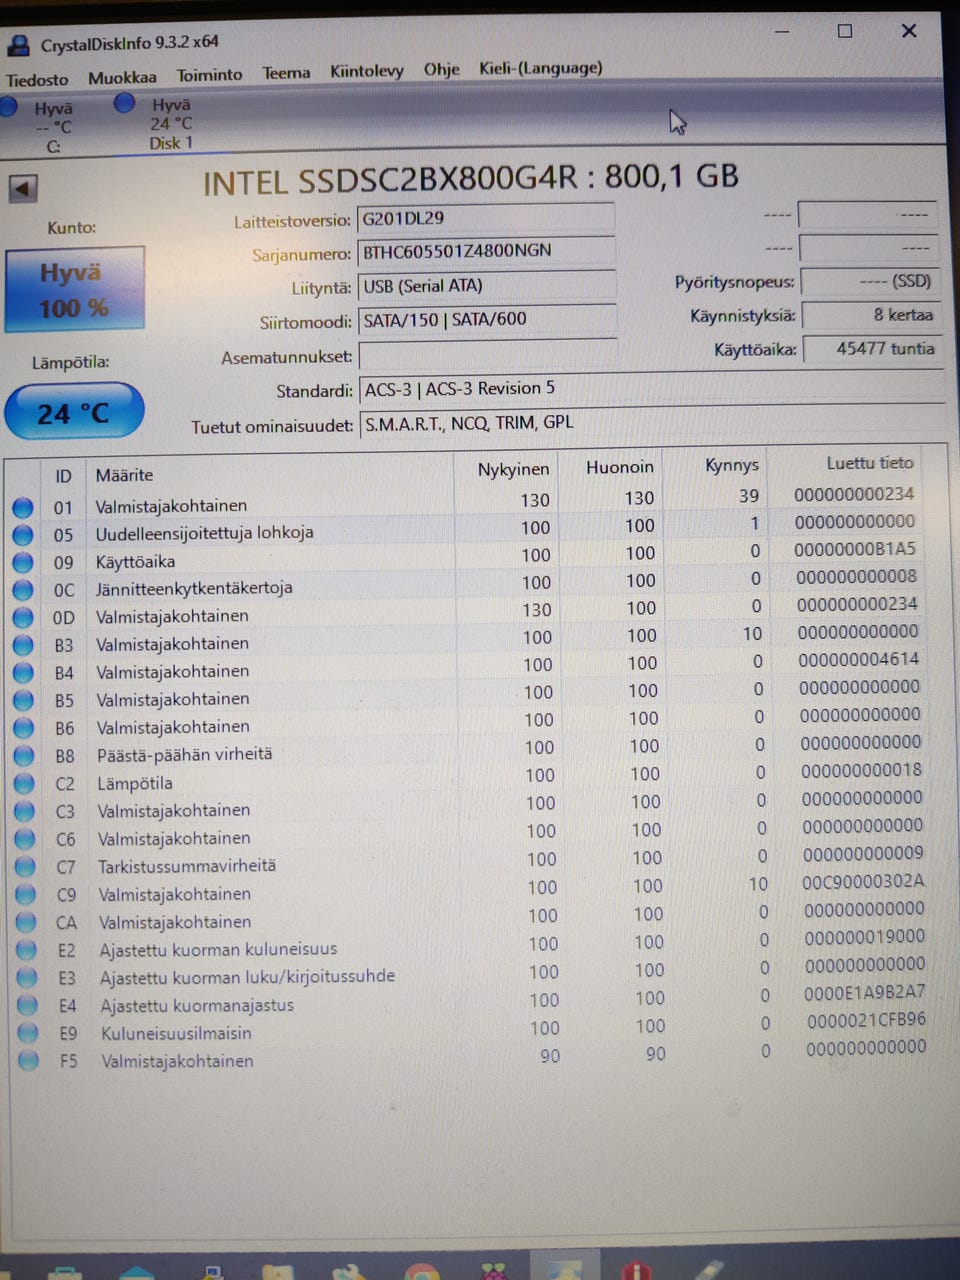The width and height of the screenshot is (960, 1280).
Task: Click the Kynnys column header
Action: 732,465
